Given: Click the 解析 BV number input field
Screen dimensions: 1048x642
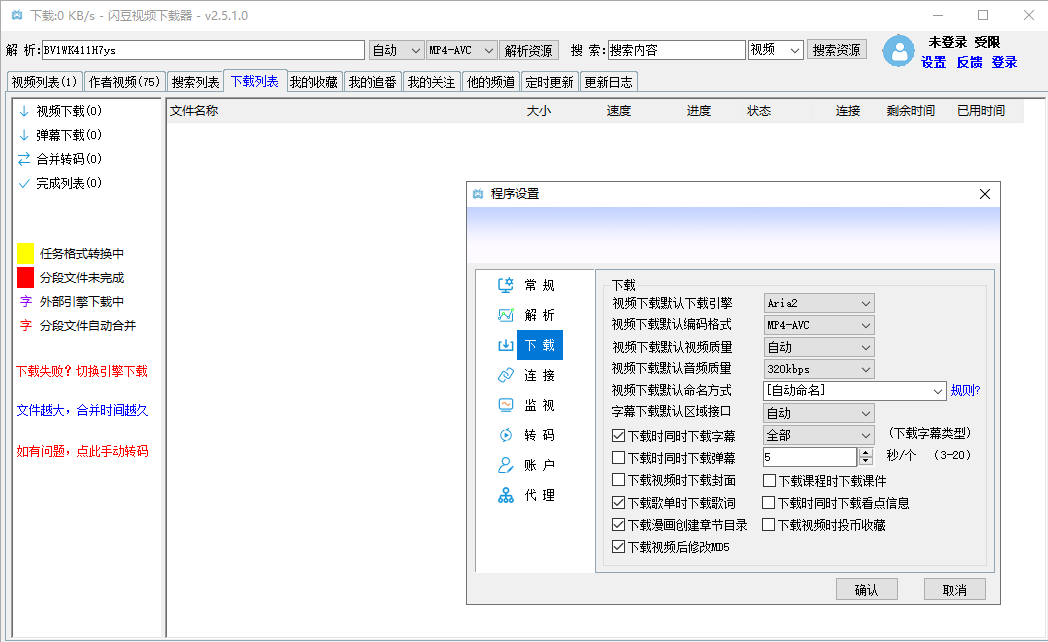Looking at the screenshot, I should (x=202, y=50).
